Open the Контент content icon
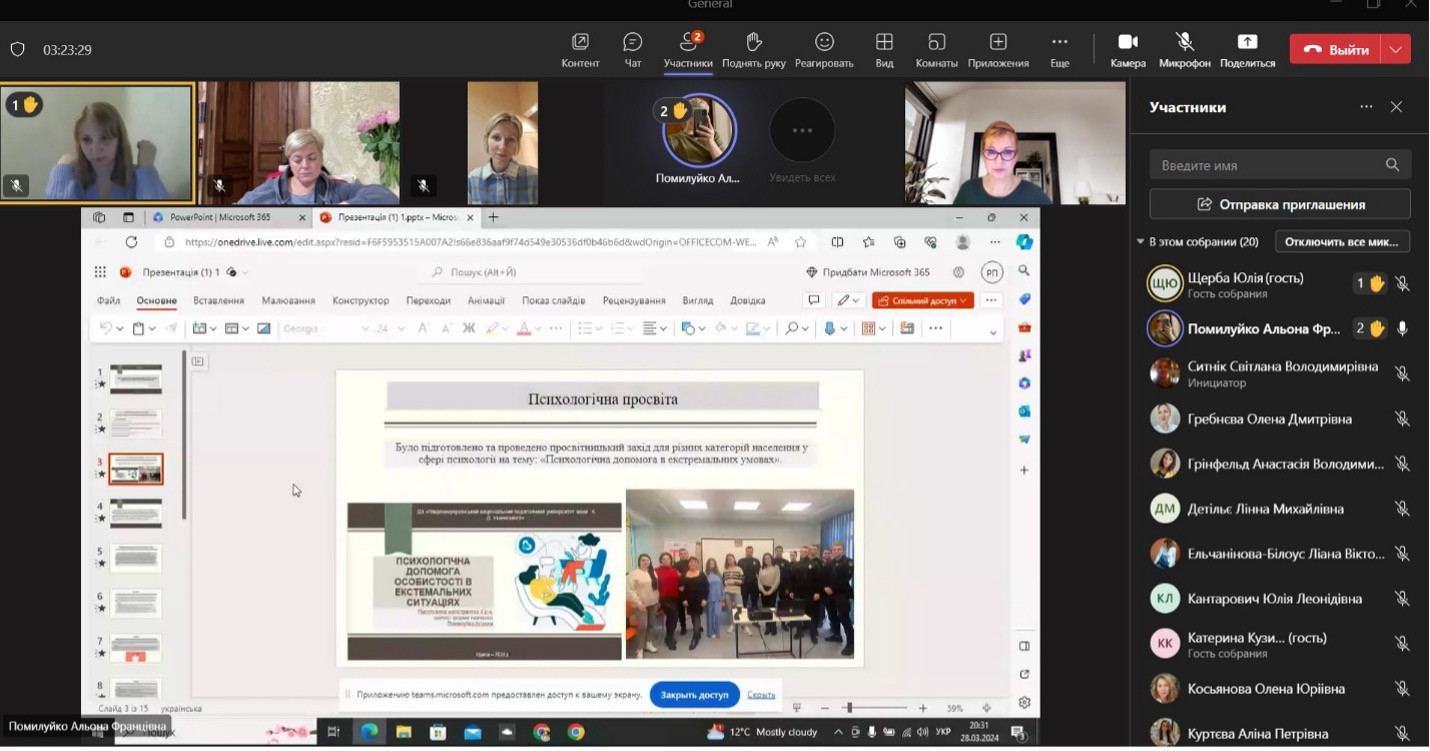 580,42
